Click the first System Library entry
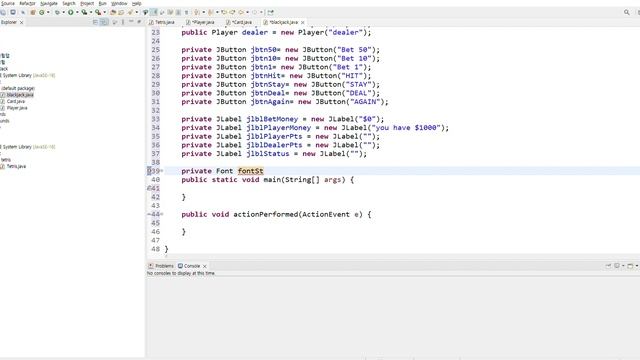640x360 pixels. click(29, 75)
